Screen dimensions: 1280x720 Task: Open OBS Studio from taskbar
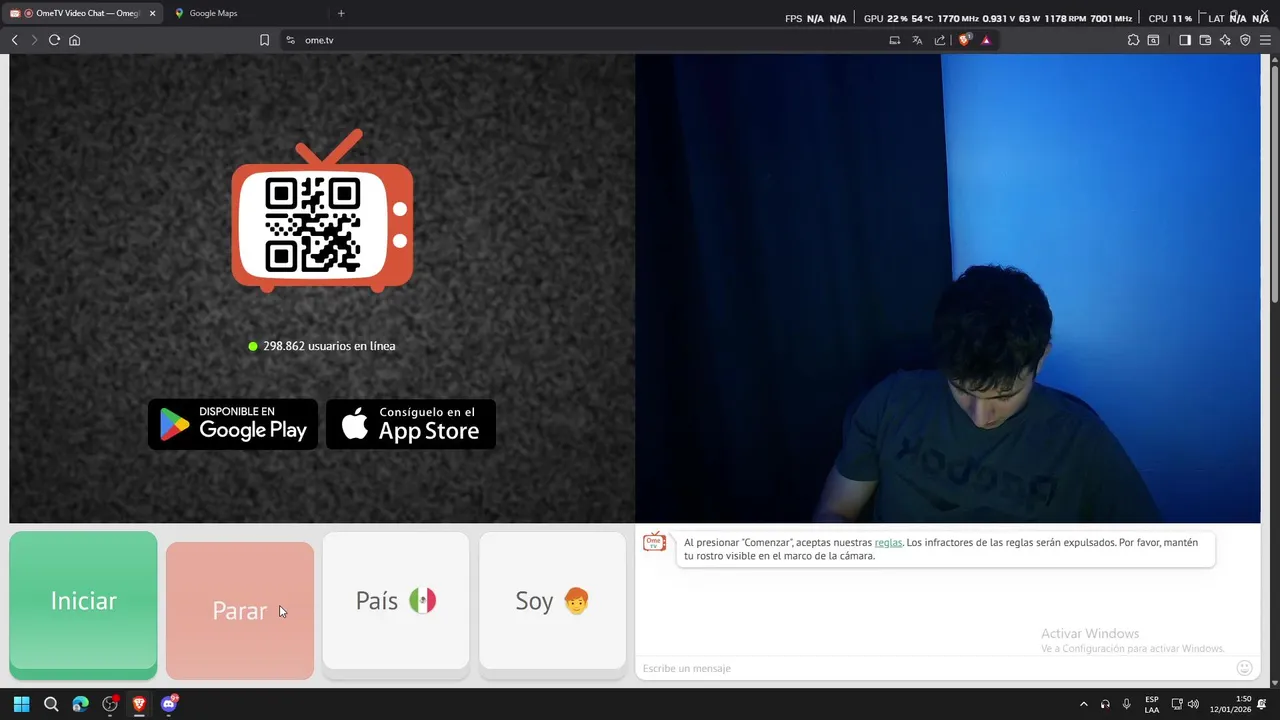pyautogui.click(x=110, y=704)
